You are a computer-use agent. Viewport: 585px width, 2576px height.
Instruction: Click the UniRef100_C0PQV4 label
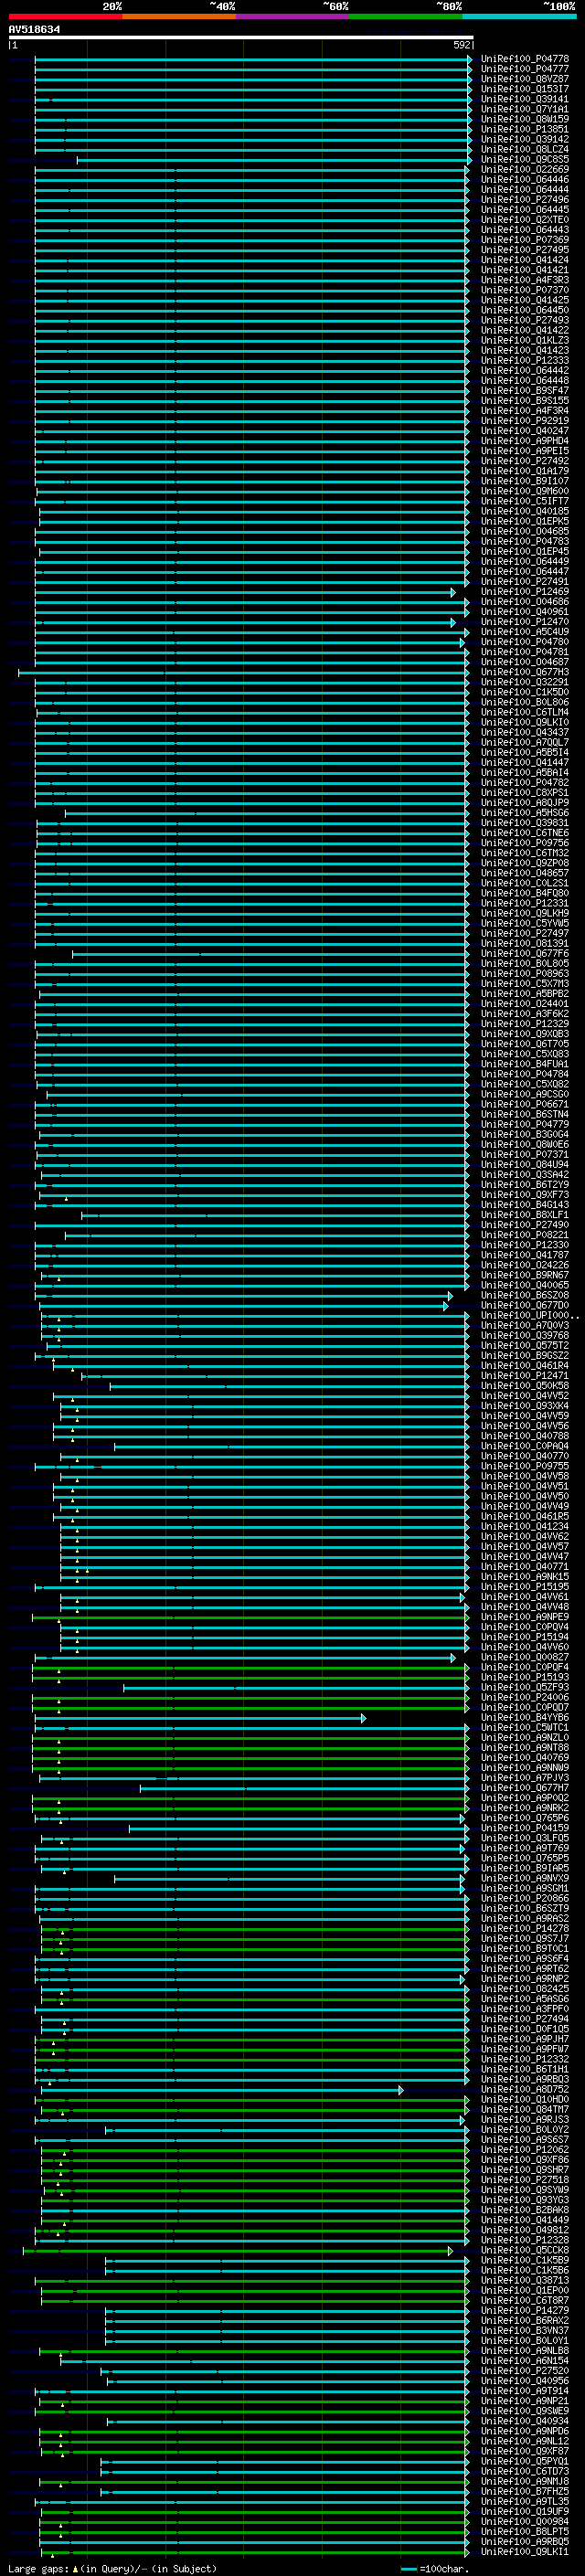[525, 1628]
